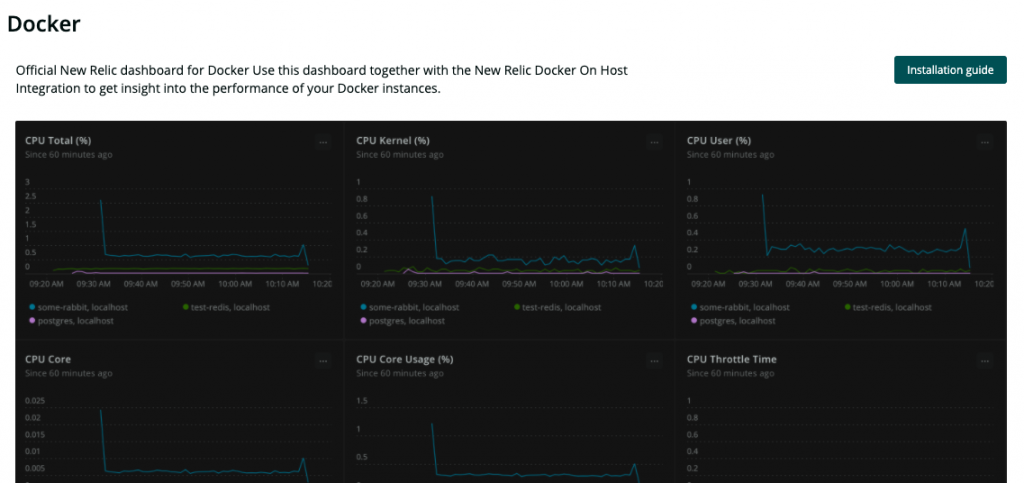This screenshot has height=483, width=1024.
Task: Open CPU Core widget options menu
Action: 323,360
